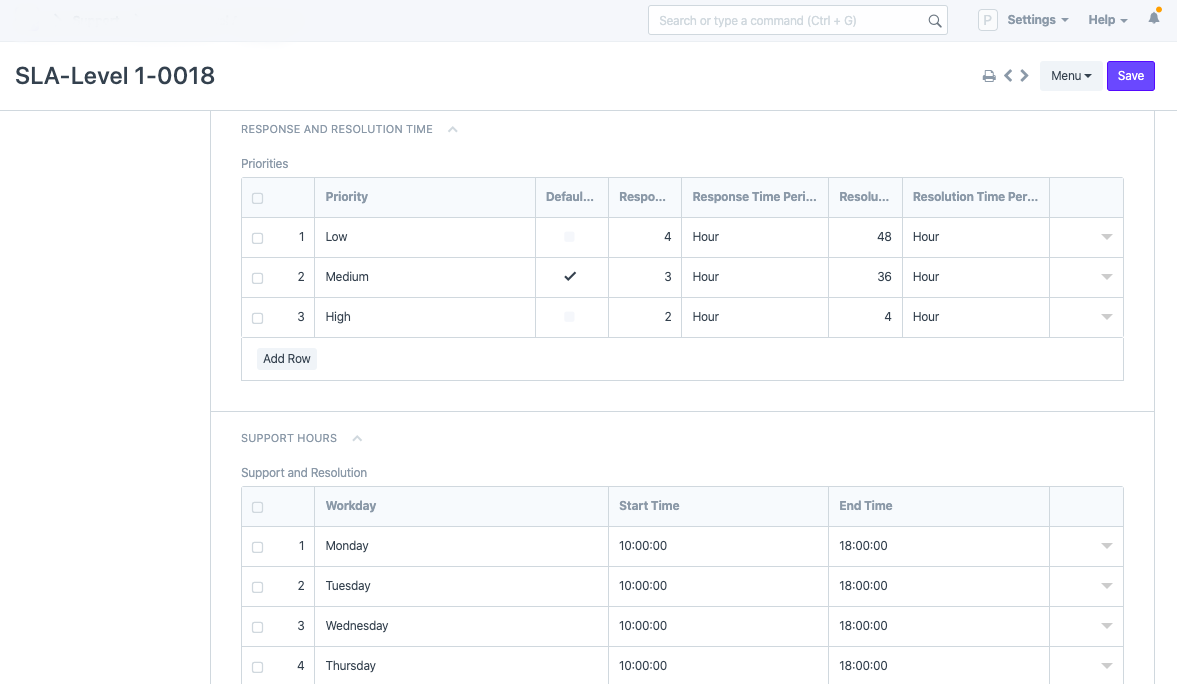Open the Help menu
Screen dimensions: 1177x684
click(x=1107, y=20)
